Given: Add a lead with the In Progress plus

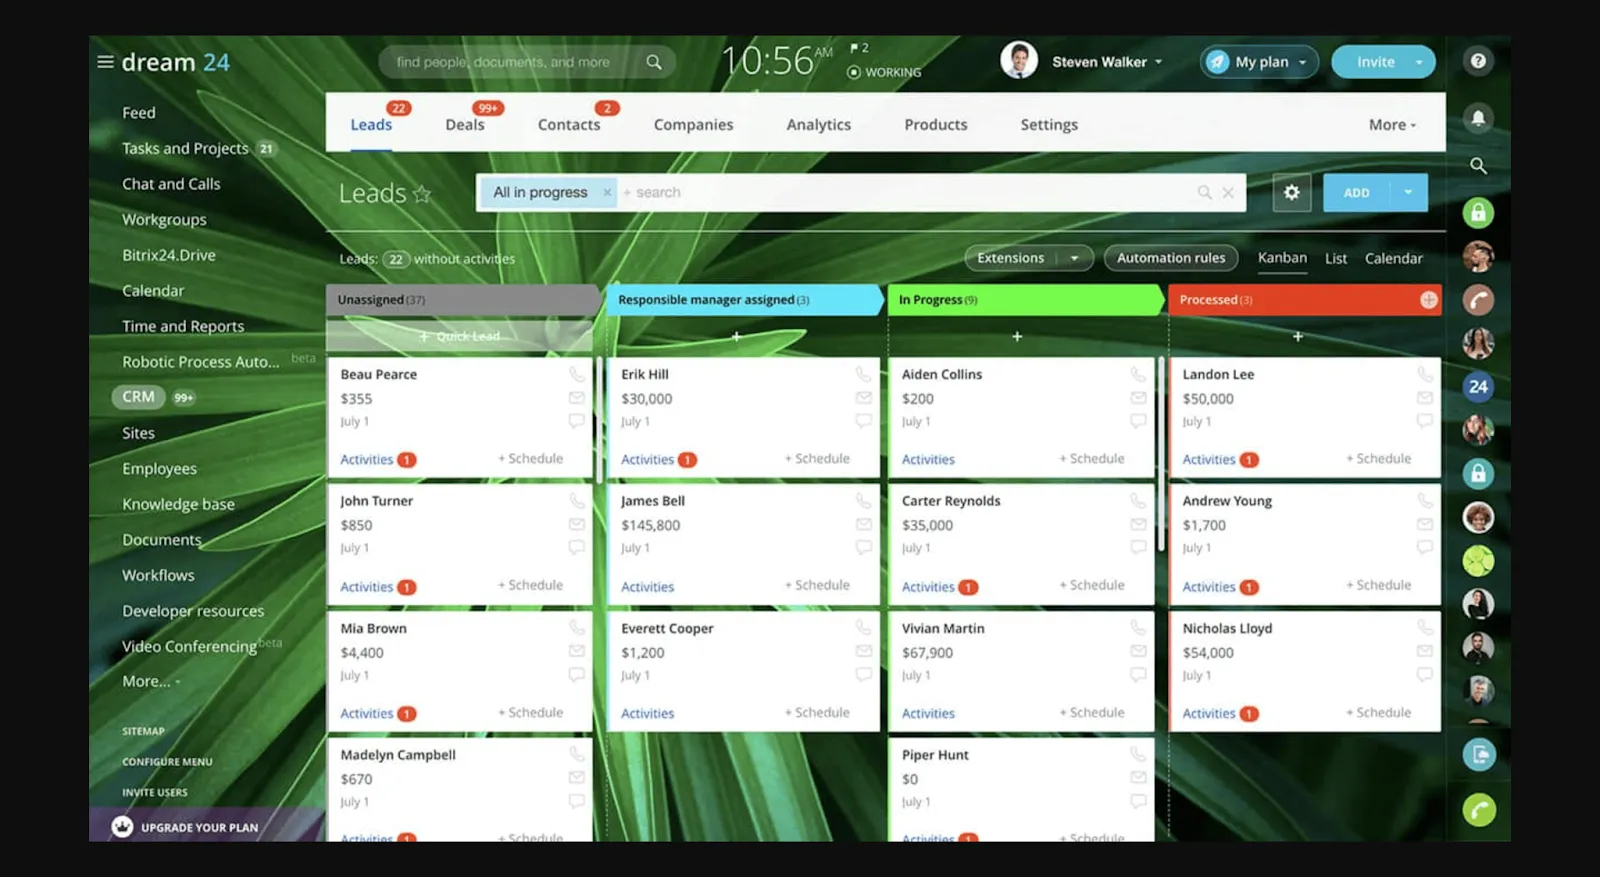Looking at the screenshot, I should tap(1017, 337).
